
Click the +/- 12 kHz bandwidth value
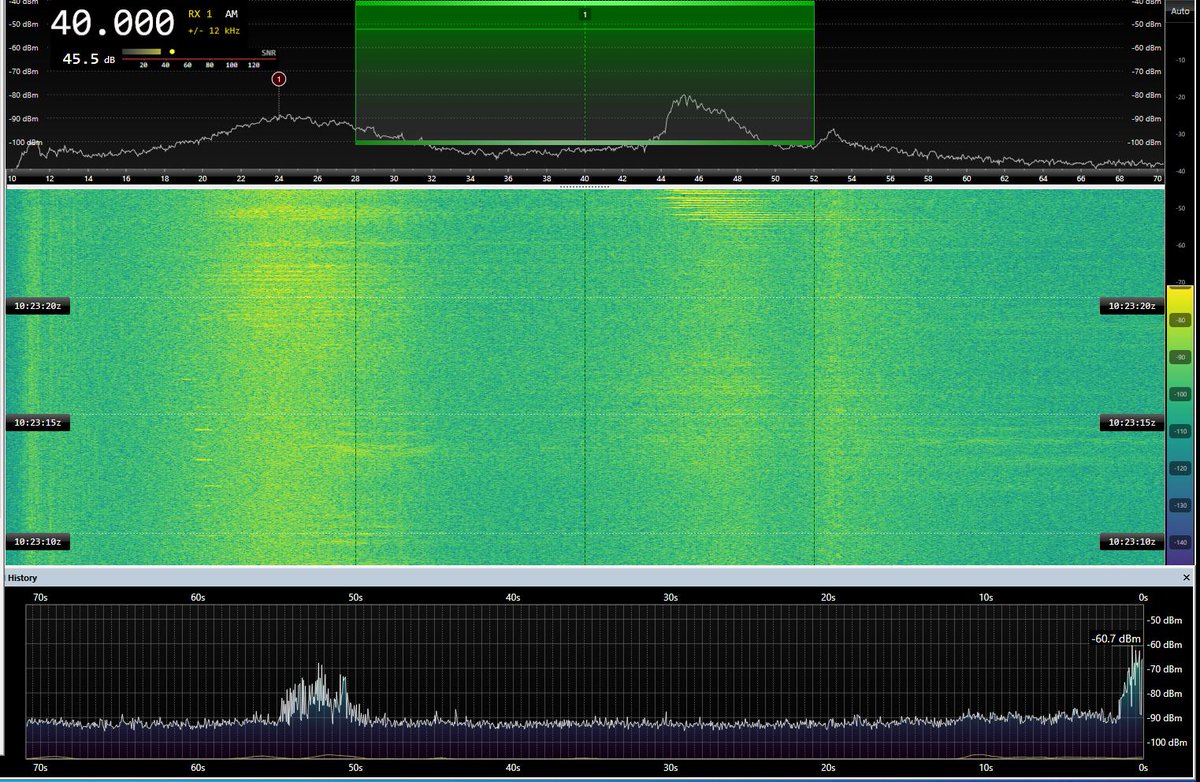point(212,31)
